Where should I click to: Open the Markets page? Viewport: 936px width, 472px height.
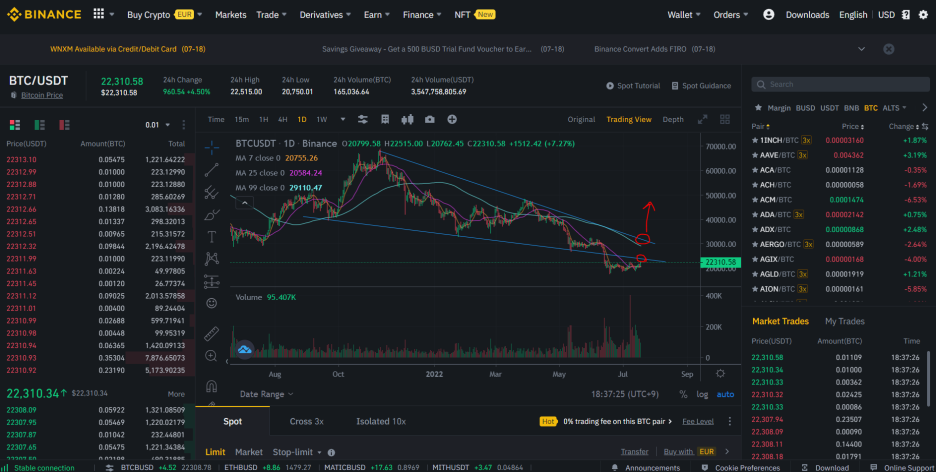[x=230, y=14]
